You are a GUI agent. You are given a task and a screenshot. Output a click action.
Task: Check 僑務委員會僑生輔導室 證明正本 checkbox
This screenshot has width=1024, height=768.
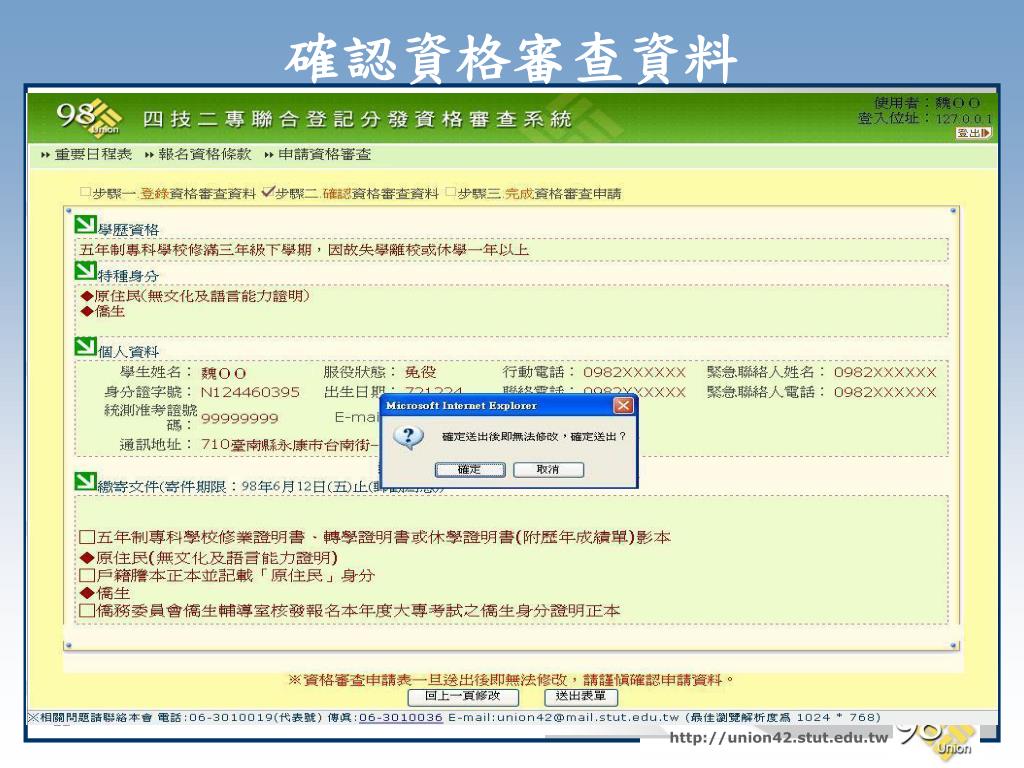click(87, 611)
